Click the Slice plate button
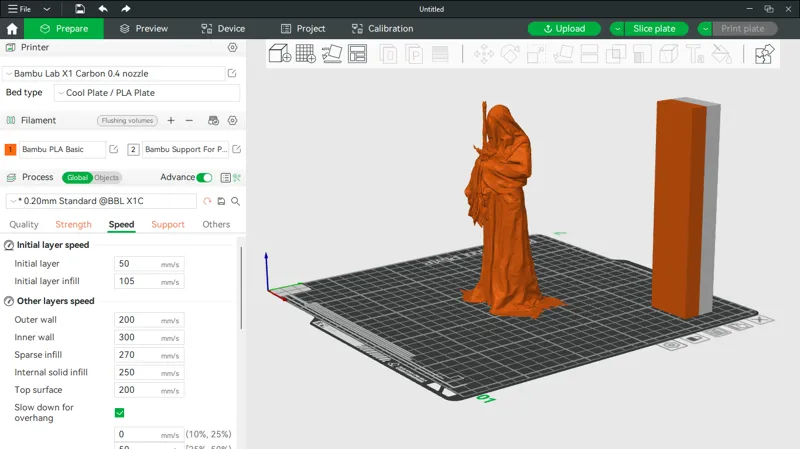This screenshot has height=449, width=800. click(655, 29)
